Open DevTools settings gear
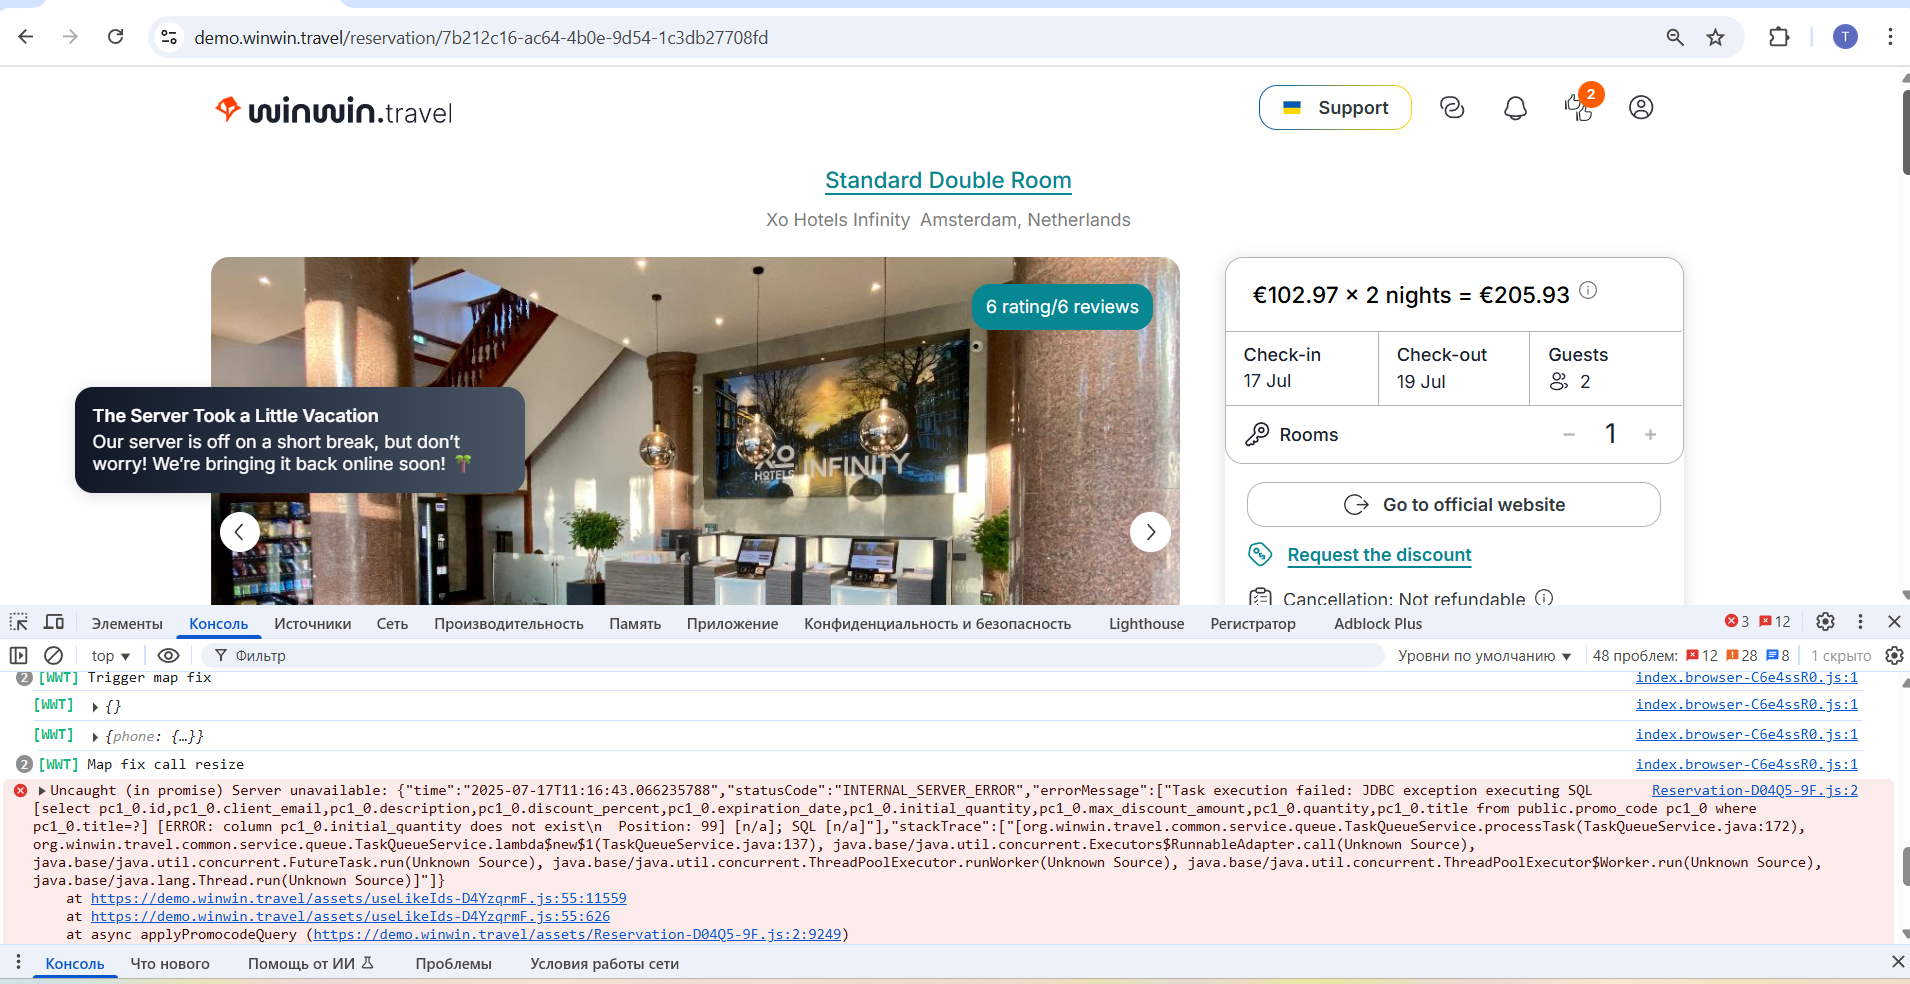 [x=1825, y=622]
